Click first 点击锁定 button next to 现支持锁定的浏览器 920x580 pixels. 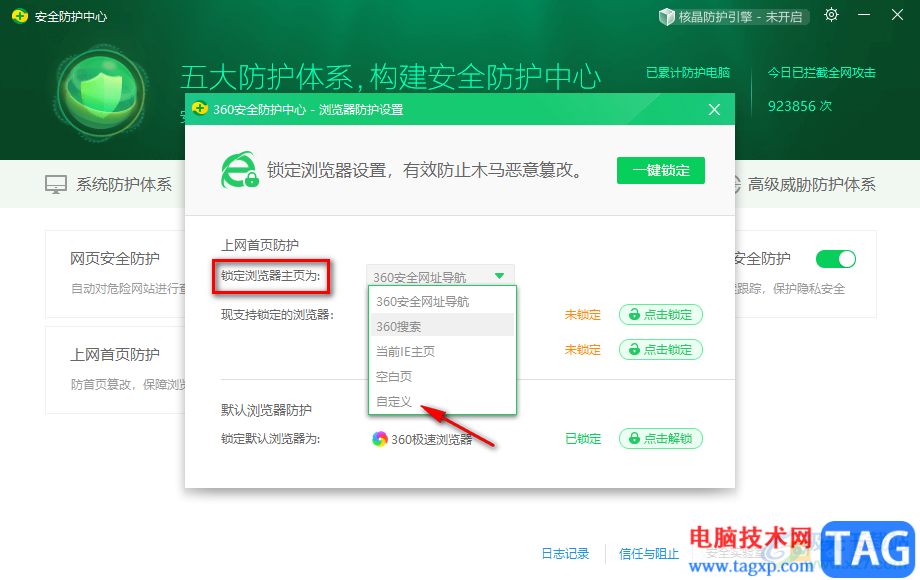coord(661,315)
